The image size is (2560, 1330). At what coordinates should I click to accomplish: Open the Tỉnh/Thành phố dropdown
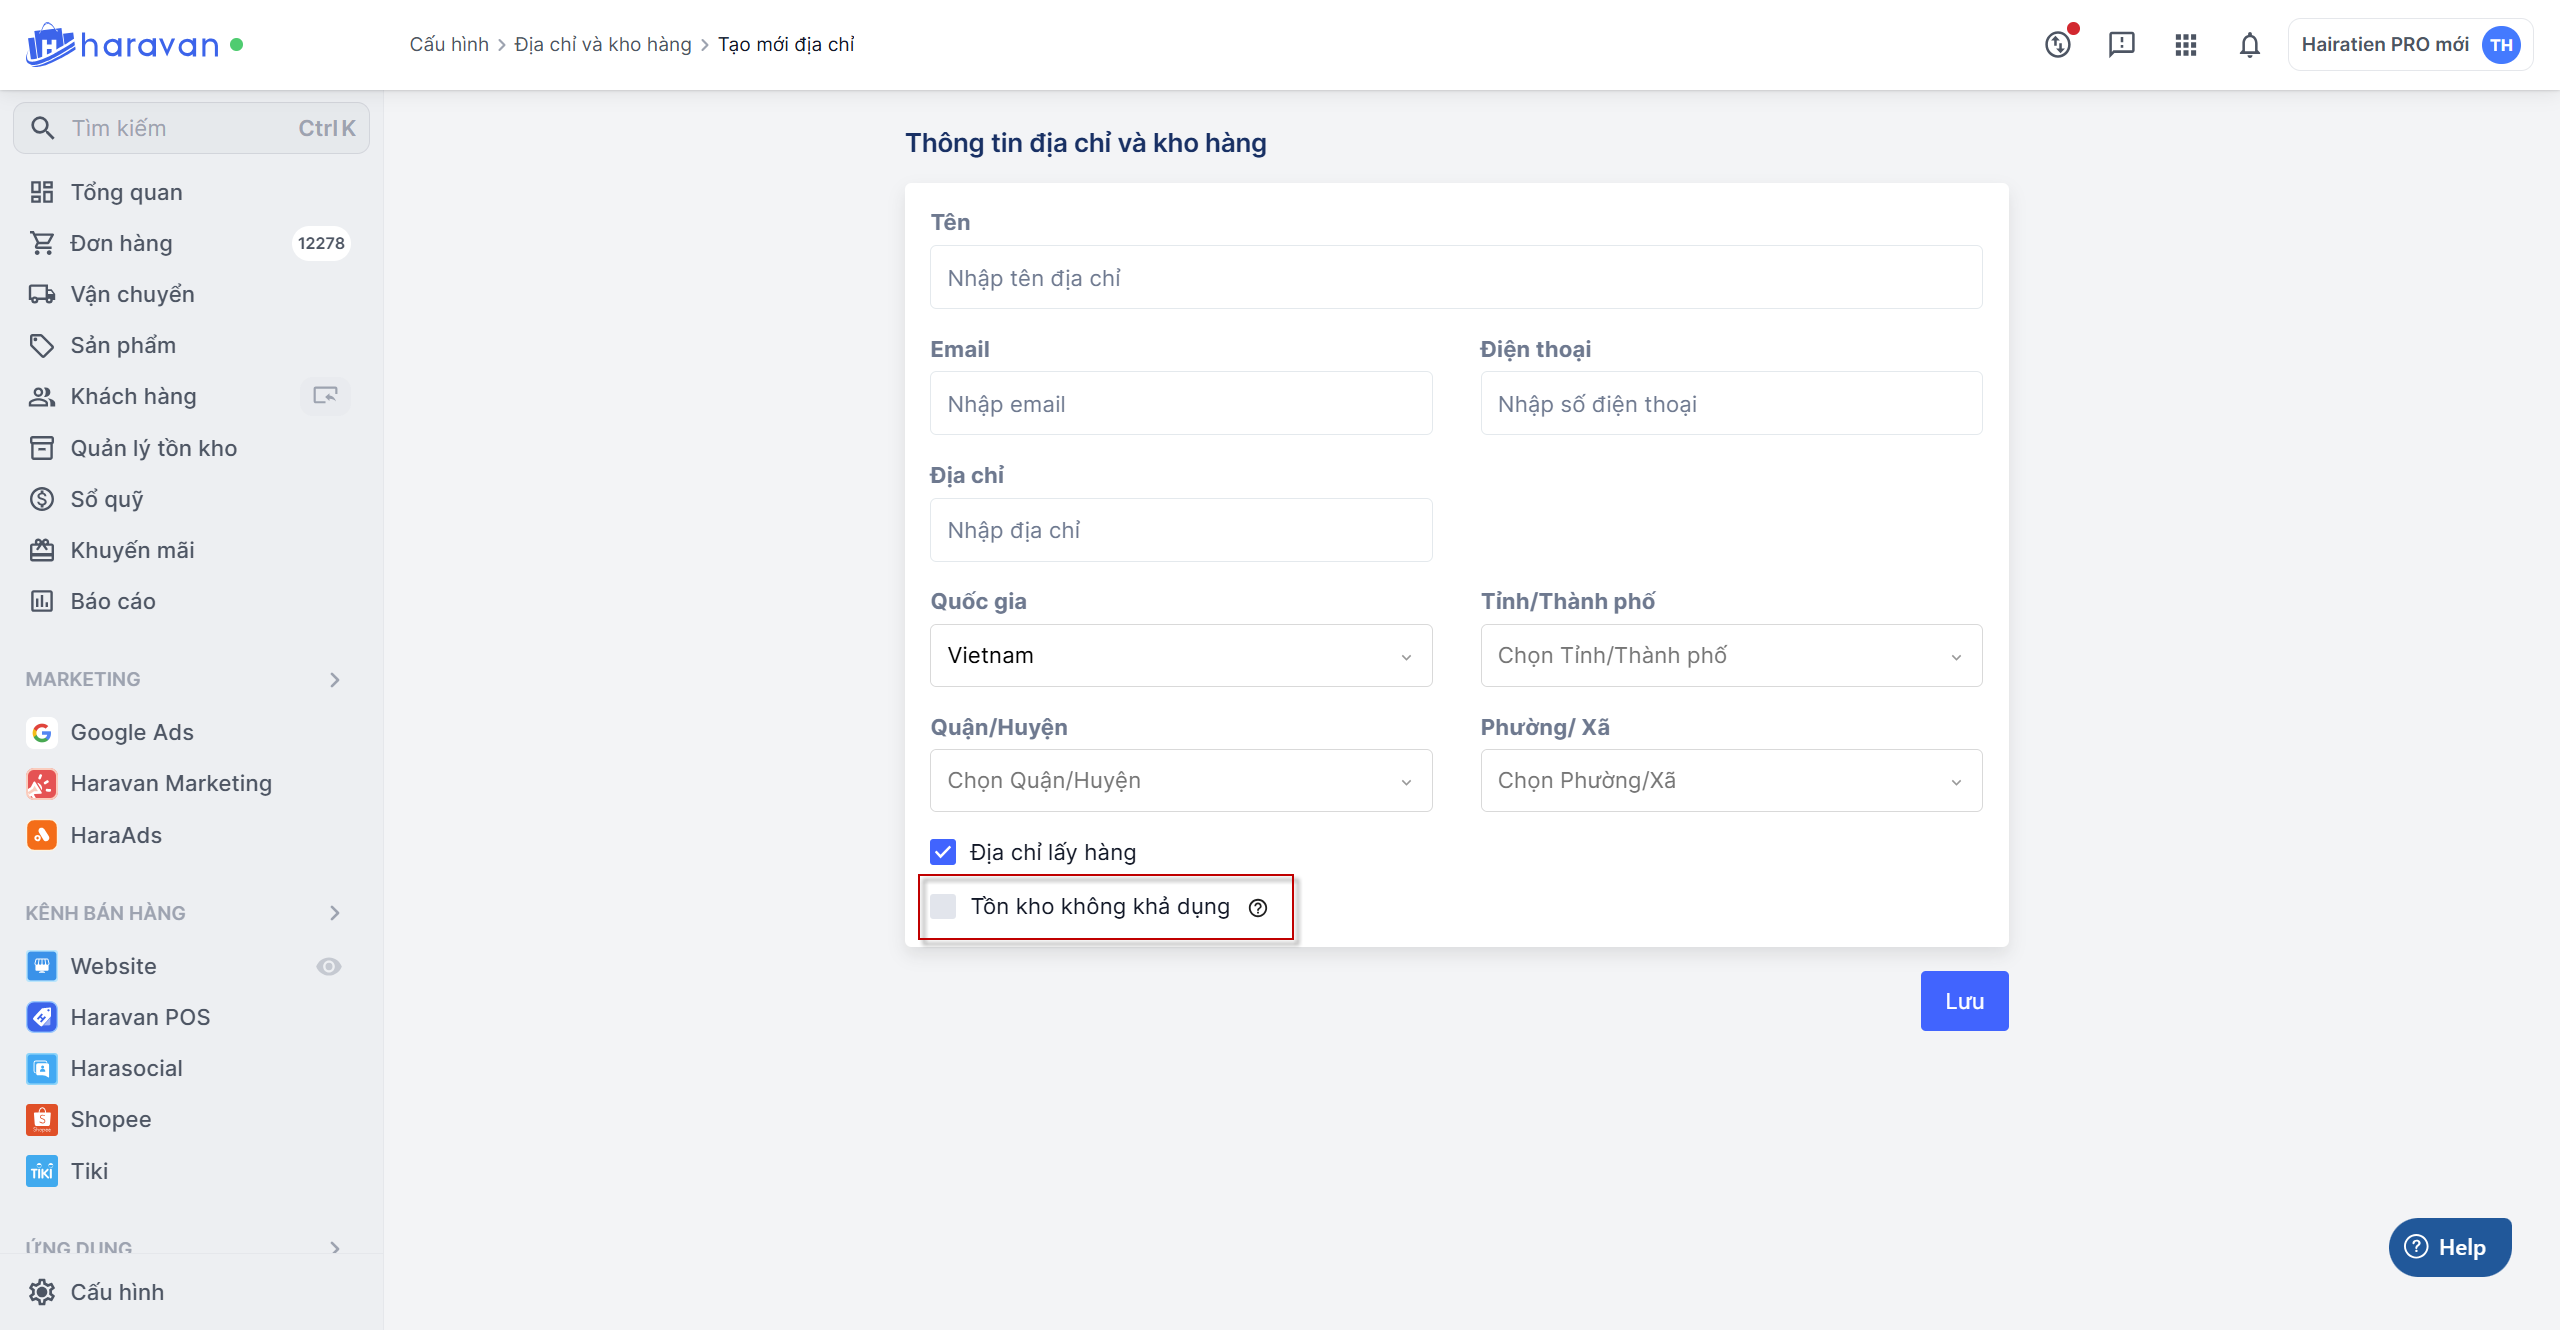1730,656
